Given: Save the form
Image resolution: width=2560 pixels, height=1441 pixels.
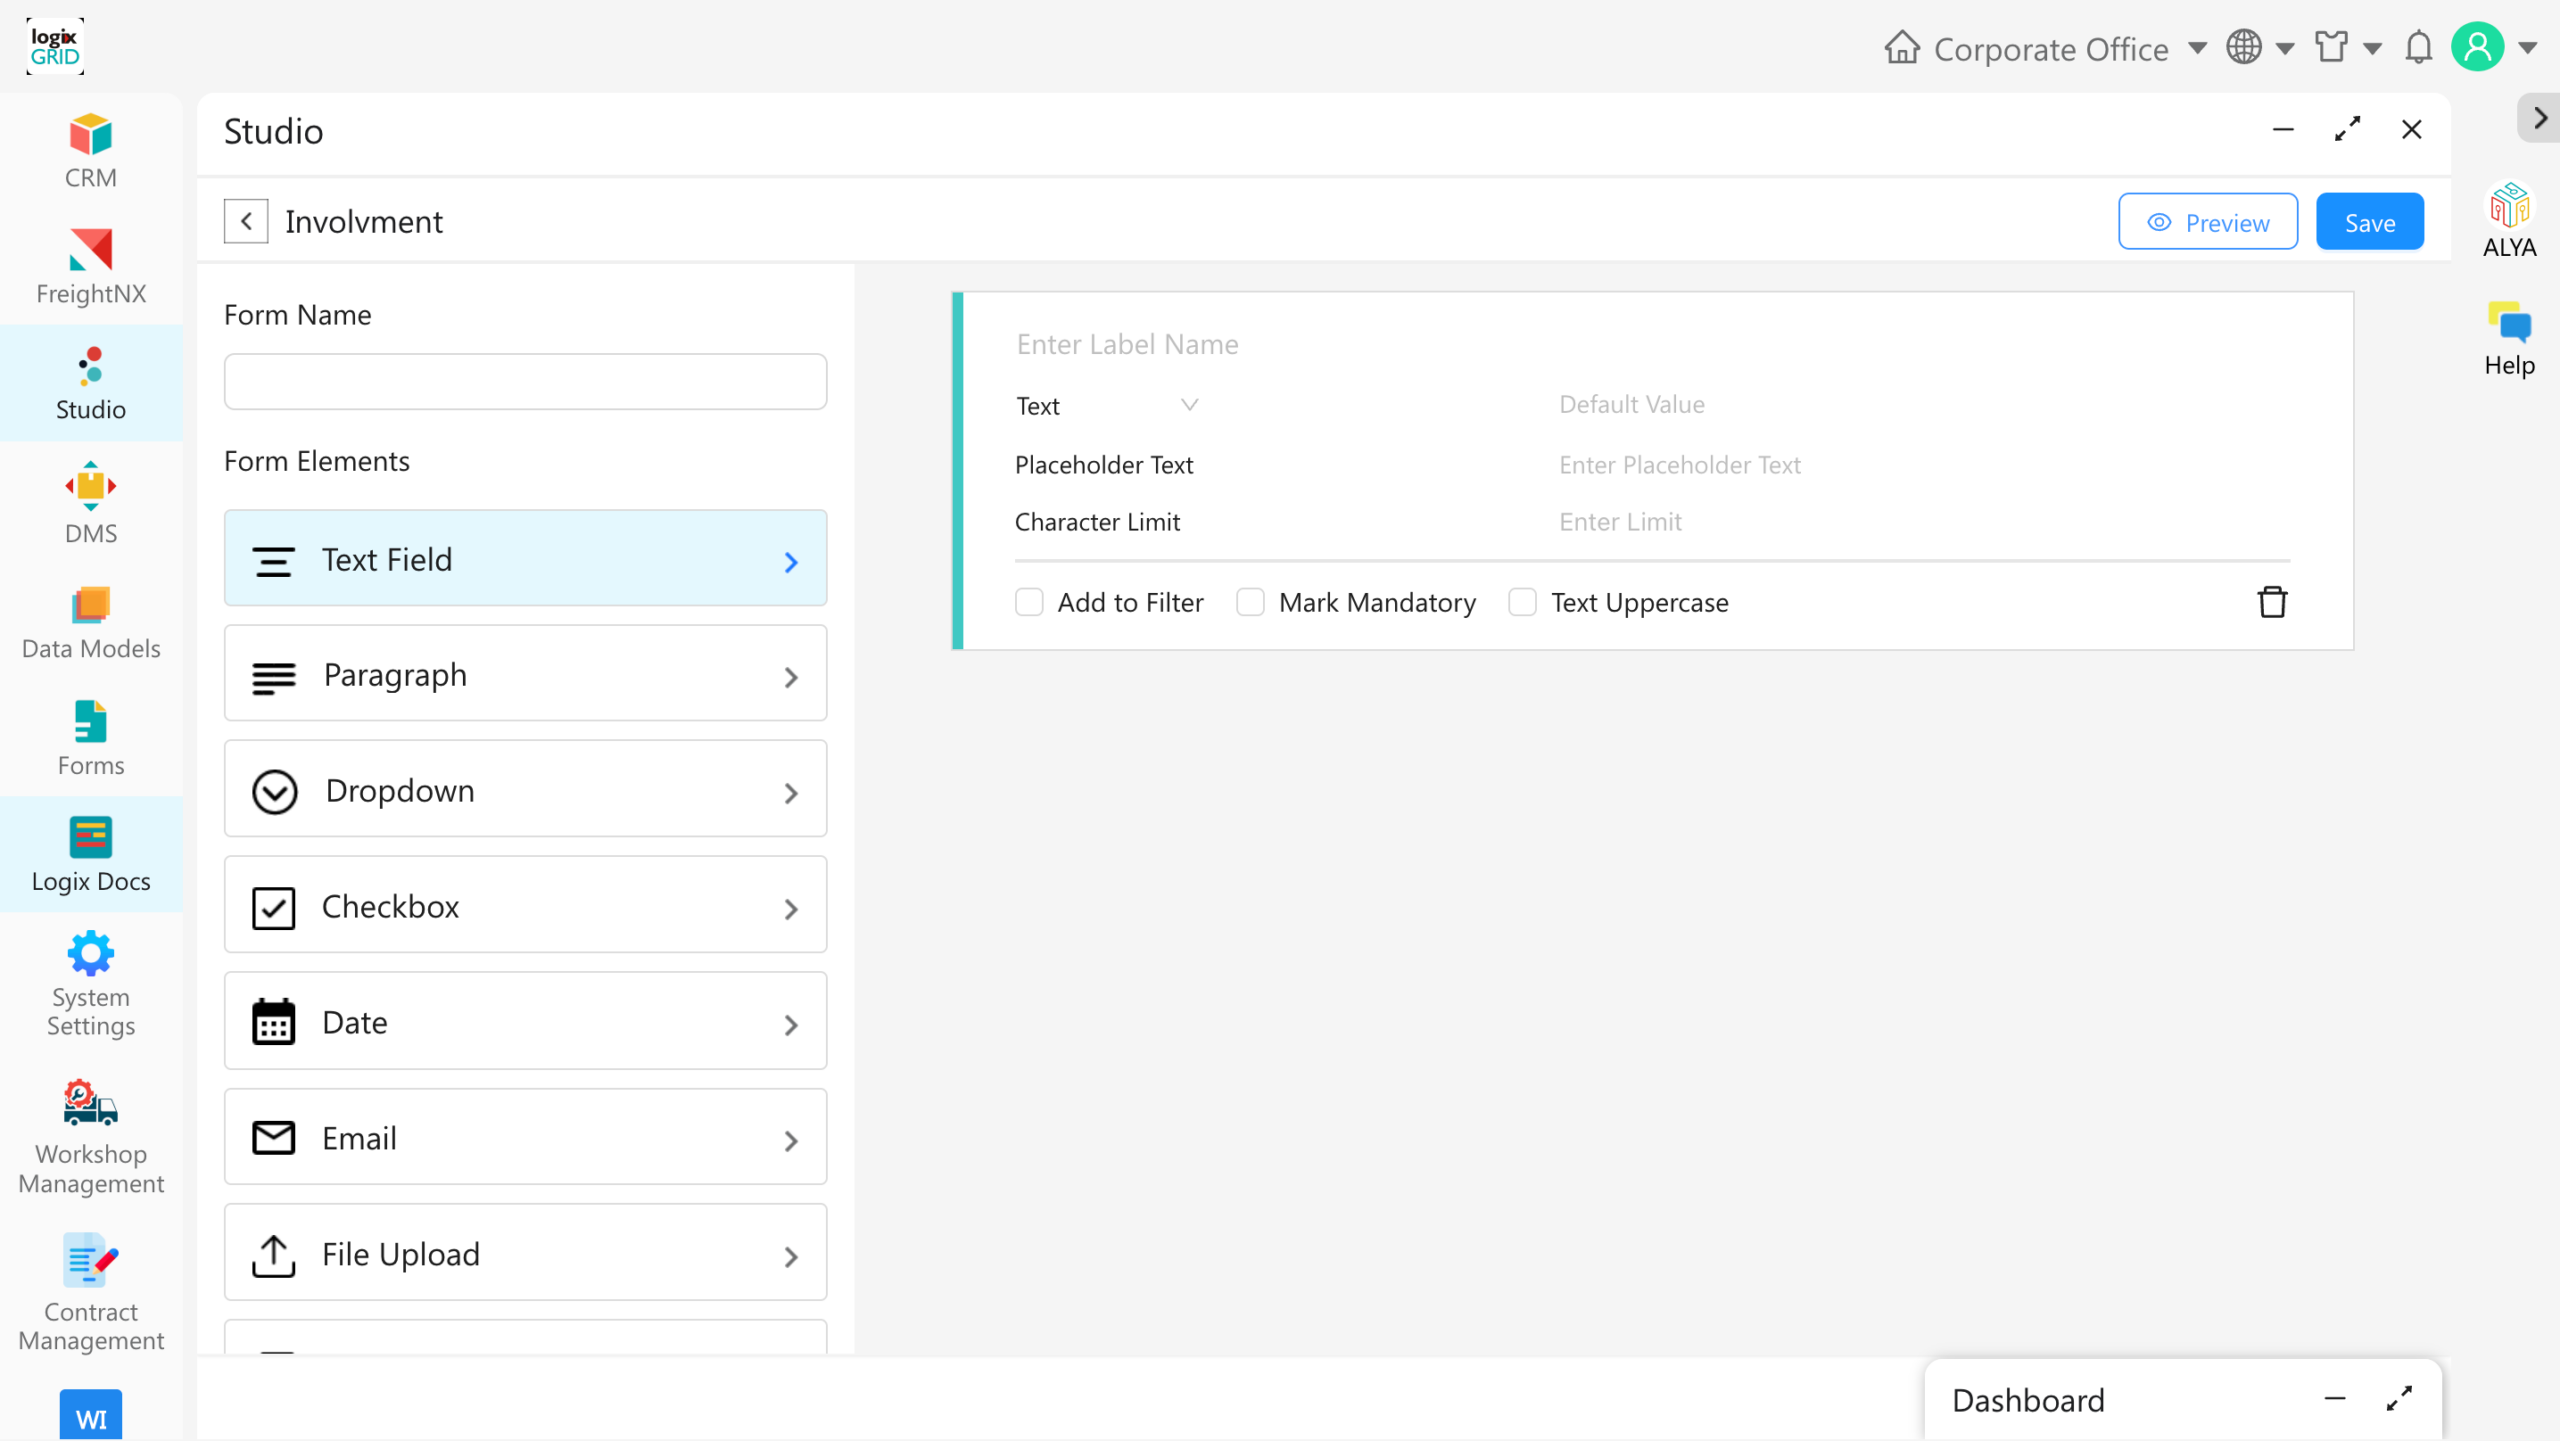Looking at the screenshot, I should pyautogui.click(x=2370, y=222).
